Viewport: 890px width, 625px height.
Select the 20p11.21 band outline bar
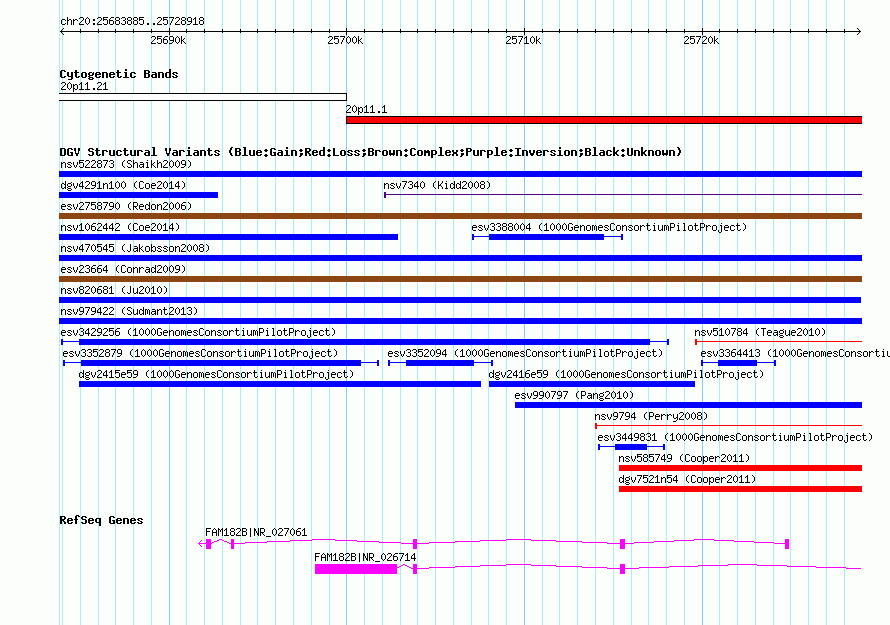tap(203, 97)
